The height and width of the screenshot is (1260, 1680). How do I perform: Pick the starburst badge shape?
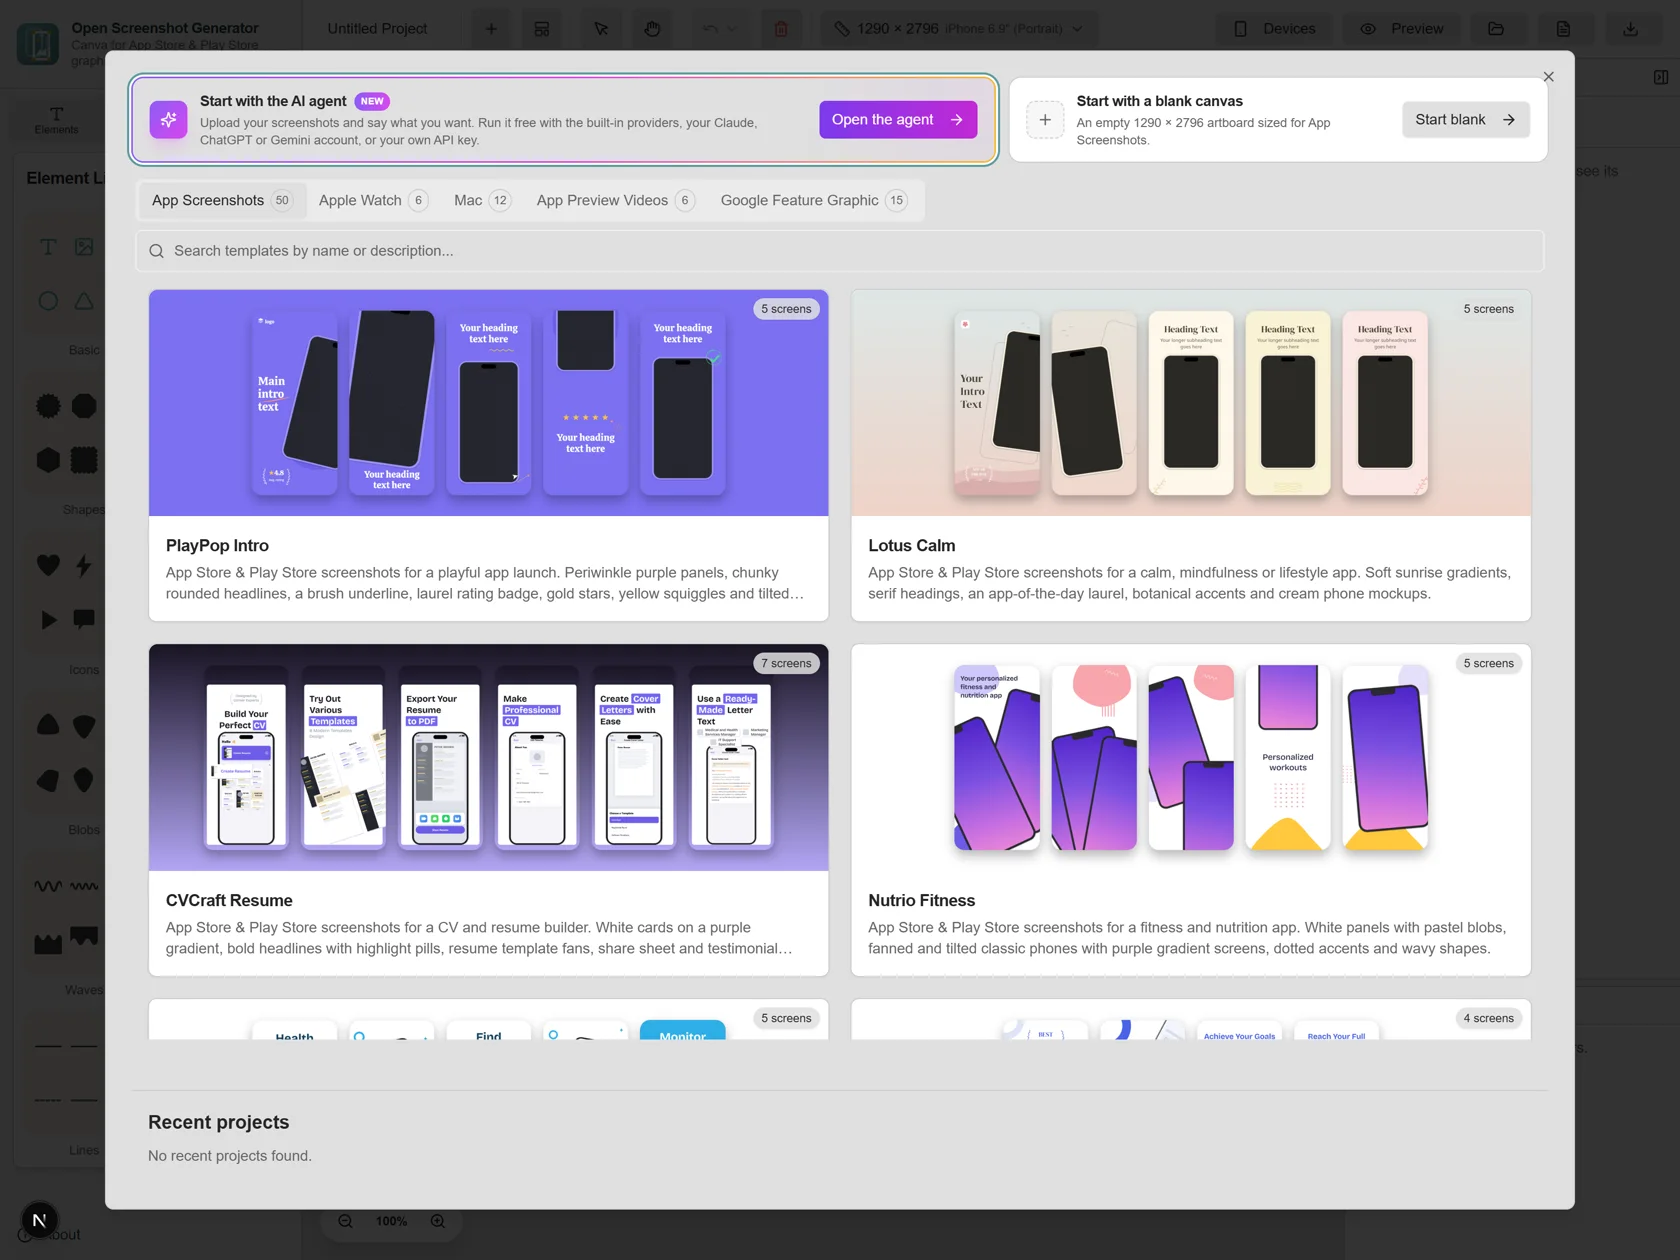coord(48,406)
